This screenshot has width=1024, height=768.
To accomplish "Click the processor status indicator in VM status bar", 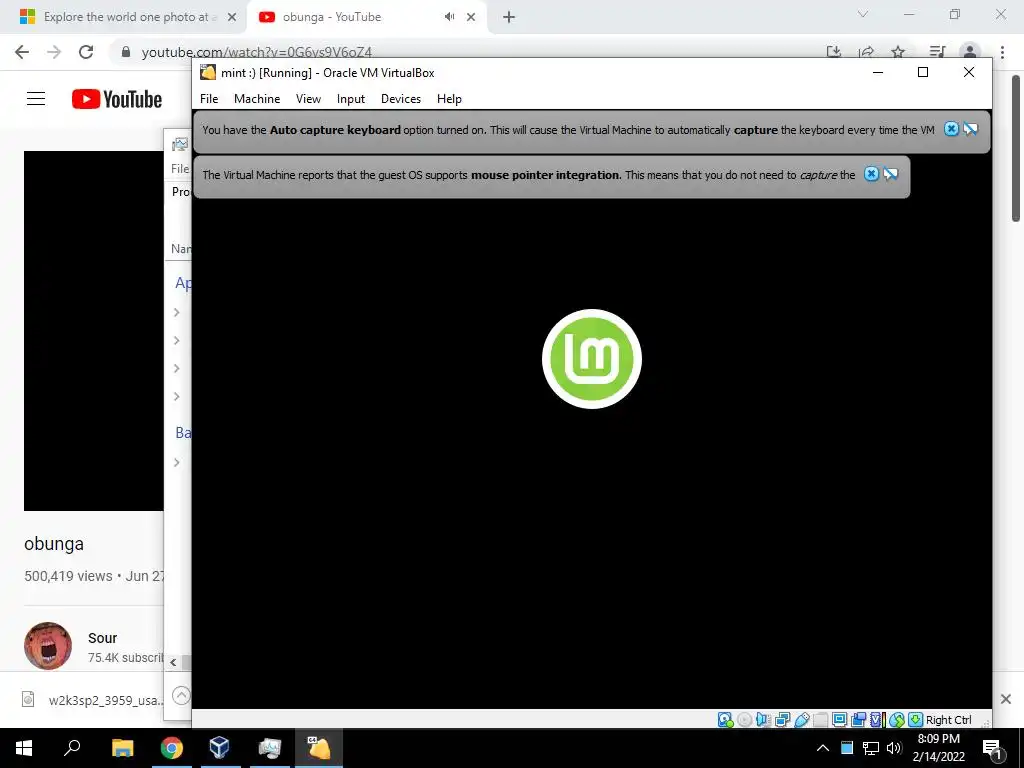I will tap(878, 720).
